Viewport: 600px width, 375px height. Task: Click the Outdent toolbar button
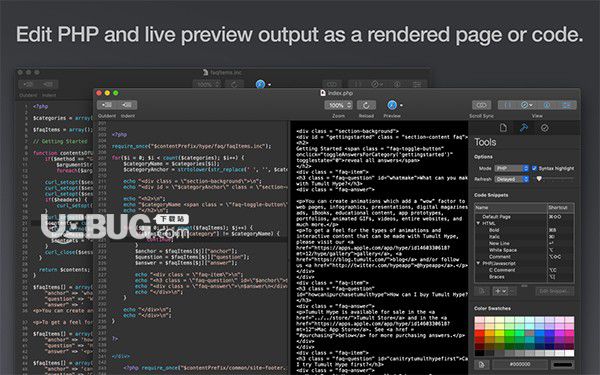[x=107, y=105]
